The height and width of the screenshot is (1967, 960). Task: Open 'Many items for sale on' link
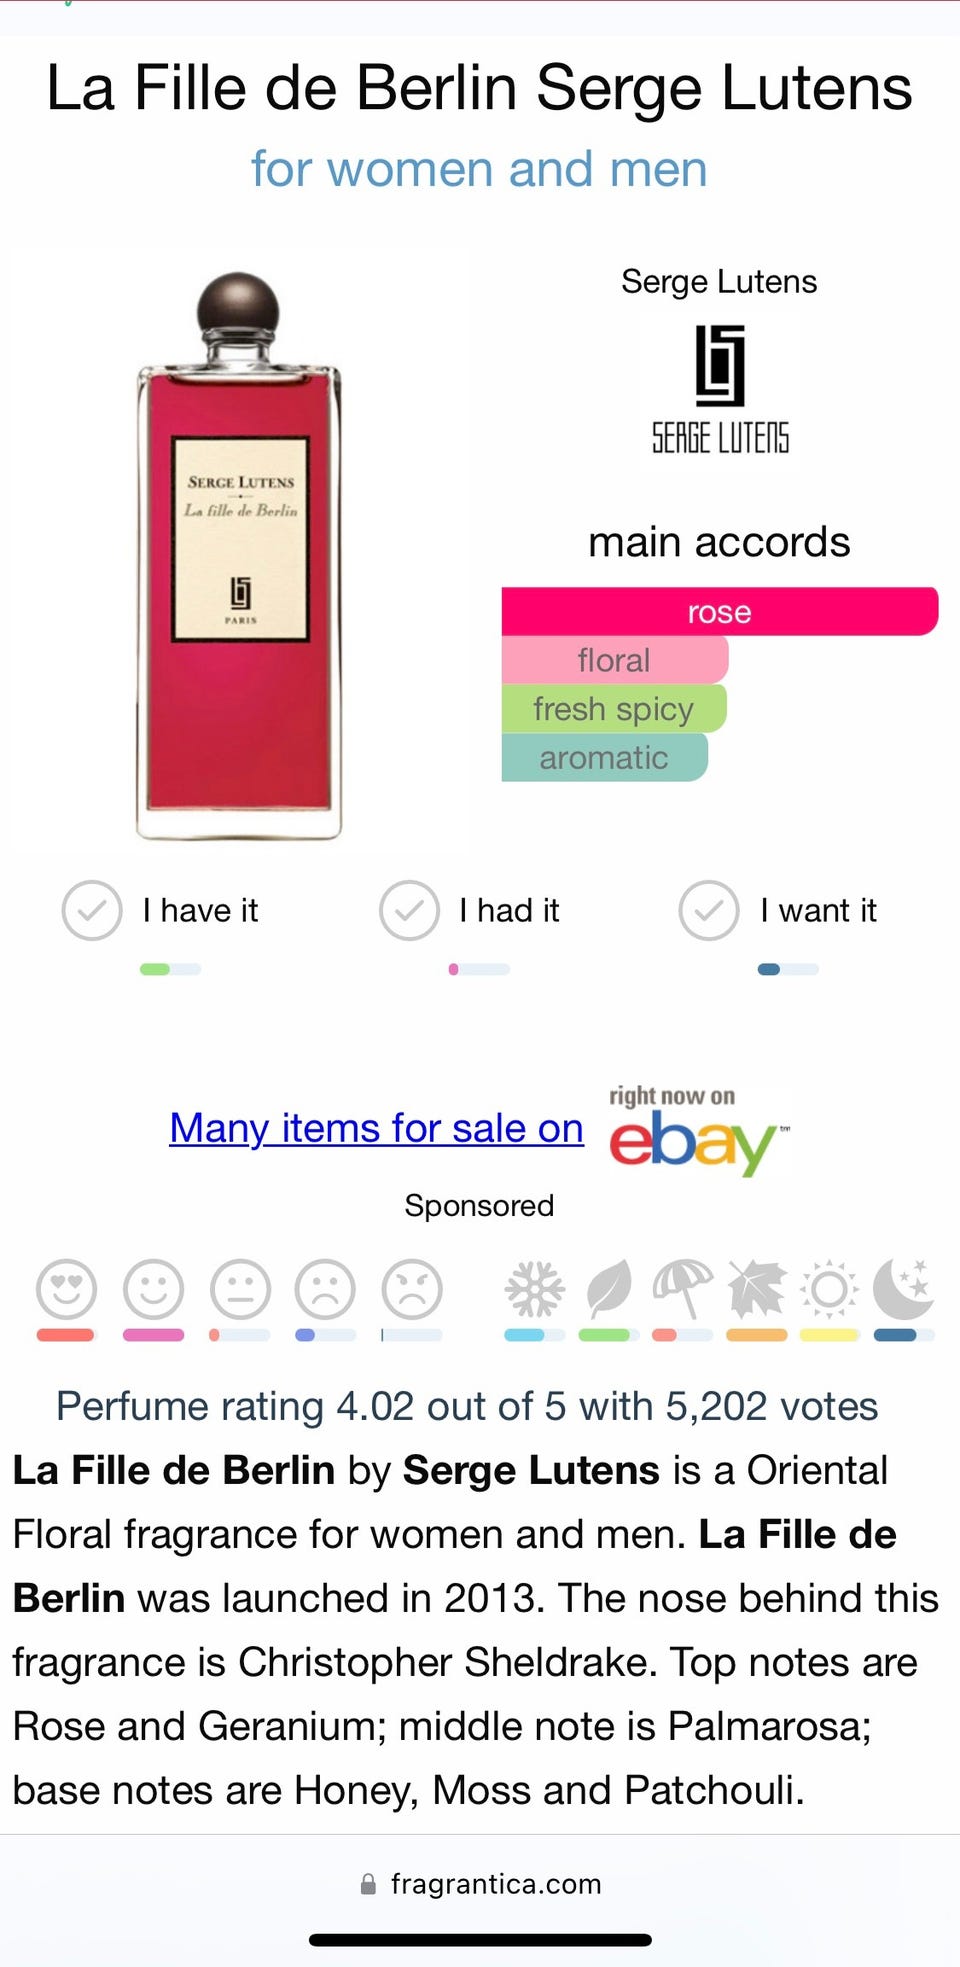[376, 1128]
